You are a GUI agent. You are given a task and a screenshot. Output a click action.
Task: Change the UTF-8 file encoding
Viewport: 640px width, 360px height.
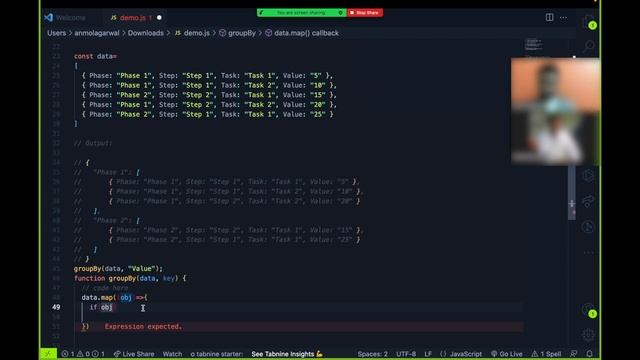[406, 354]
